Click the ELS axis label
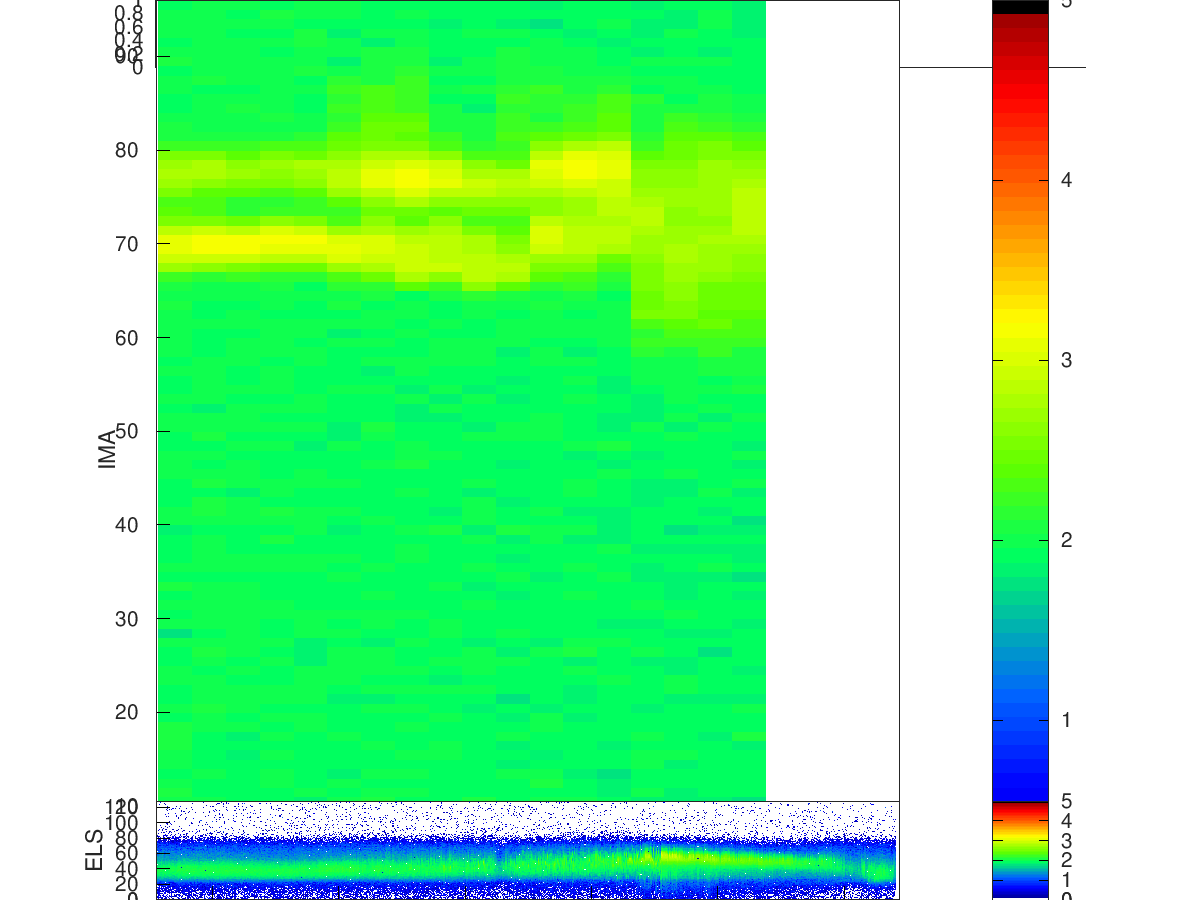Screen dimensions: 1200x900 tap(94, 849)
